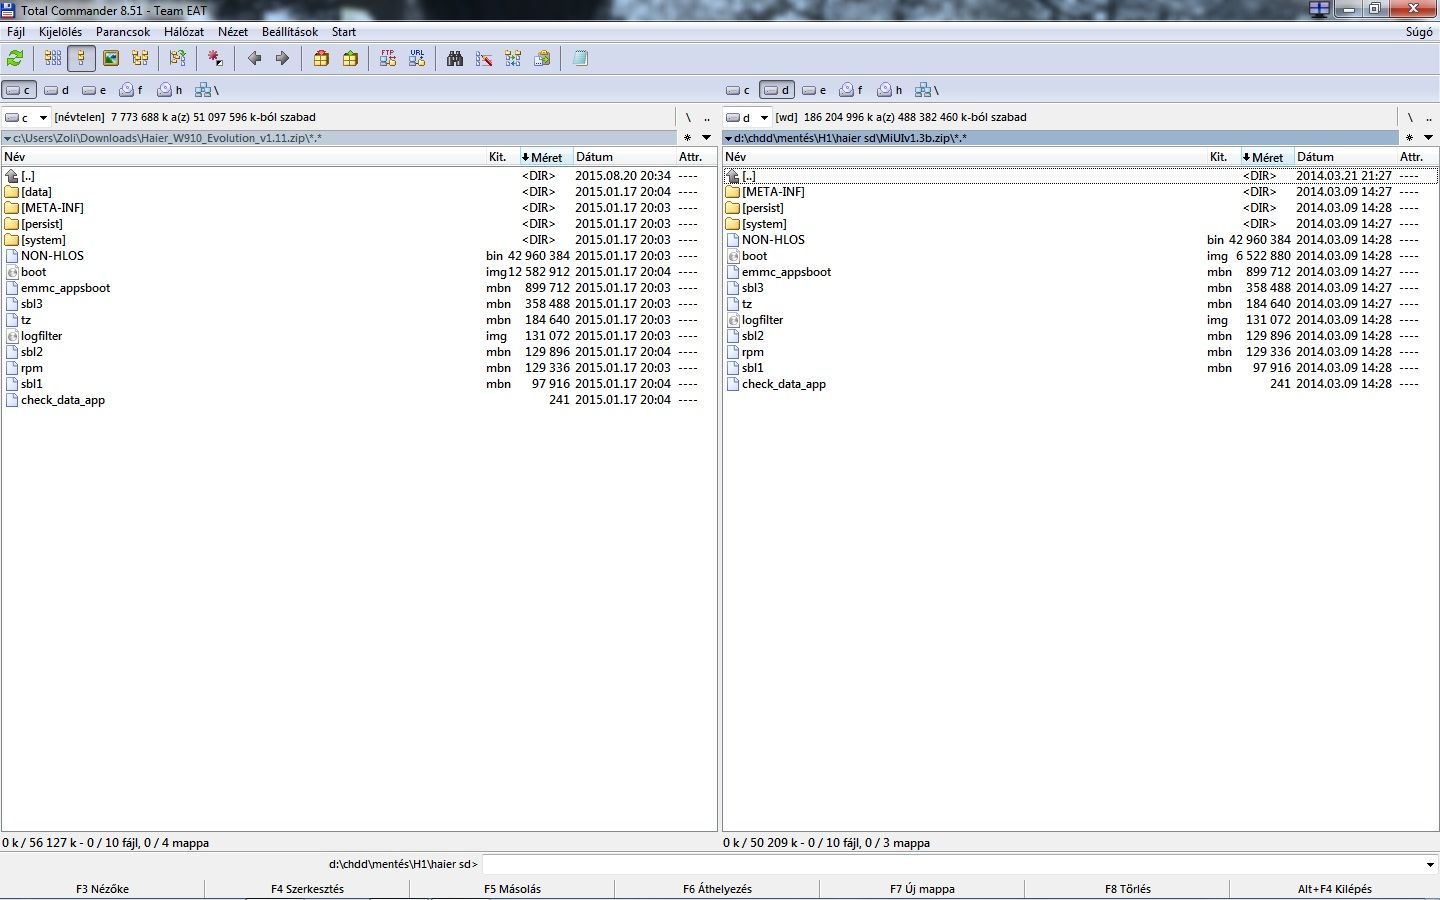Image resolution: width=1440 pixels, height=900 pixels.
Task: Click the Pack files gift-box icon
Action: tap(321, 59)
